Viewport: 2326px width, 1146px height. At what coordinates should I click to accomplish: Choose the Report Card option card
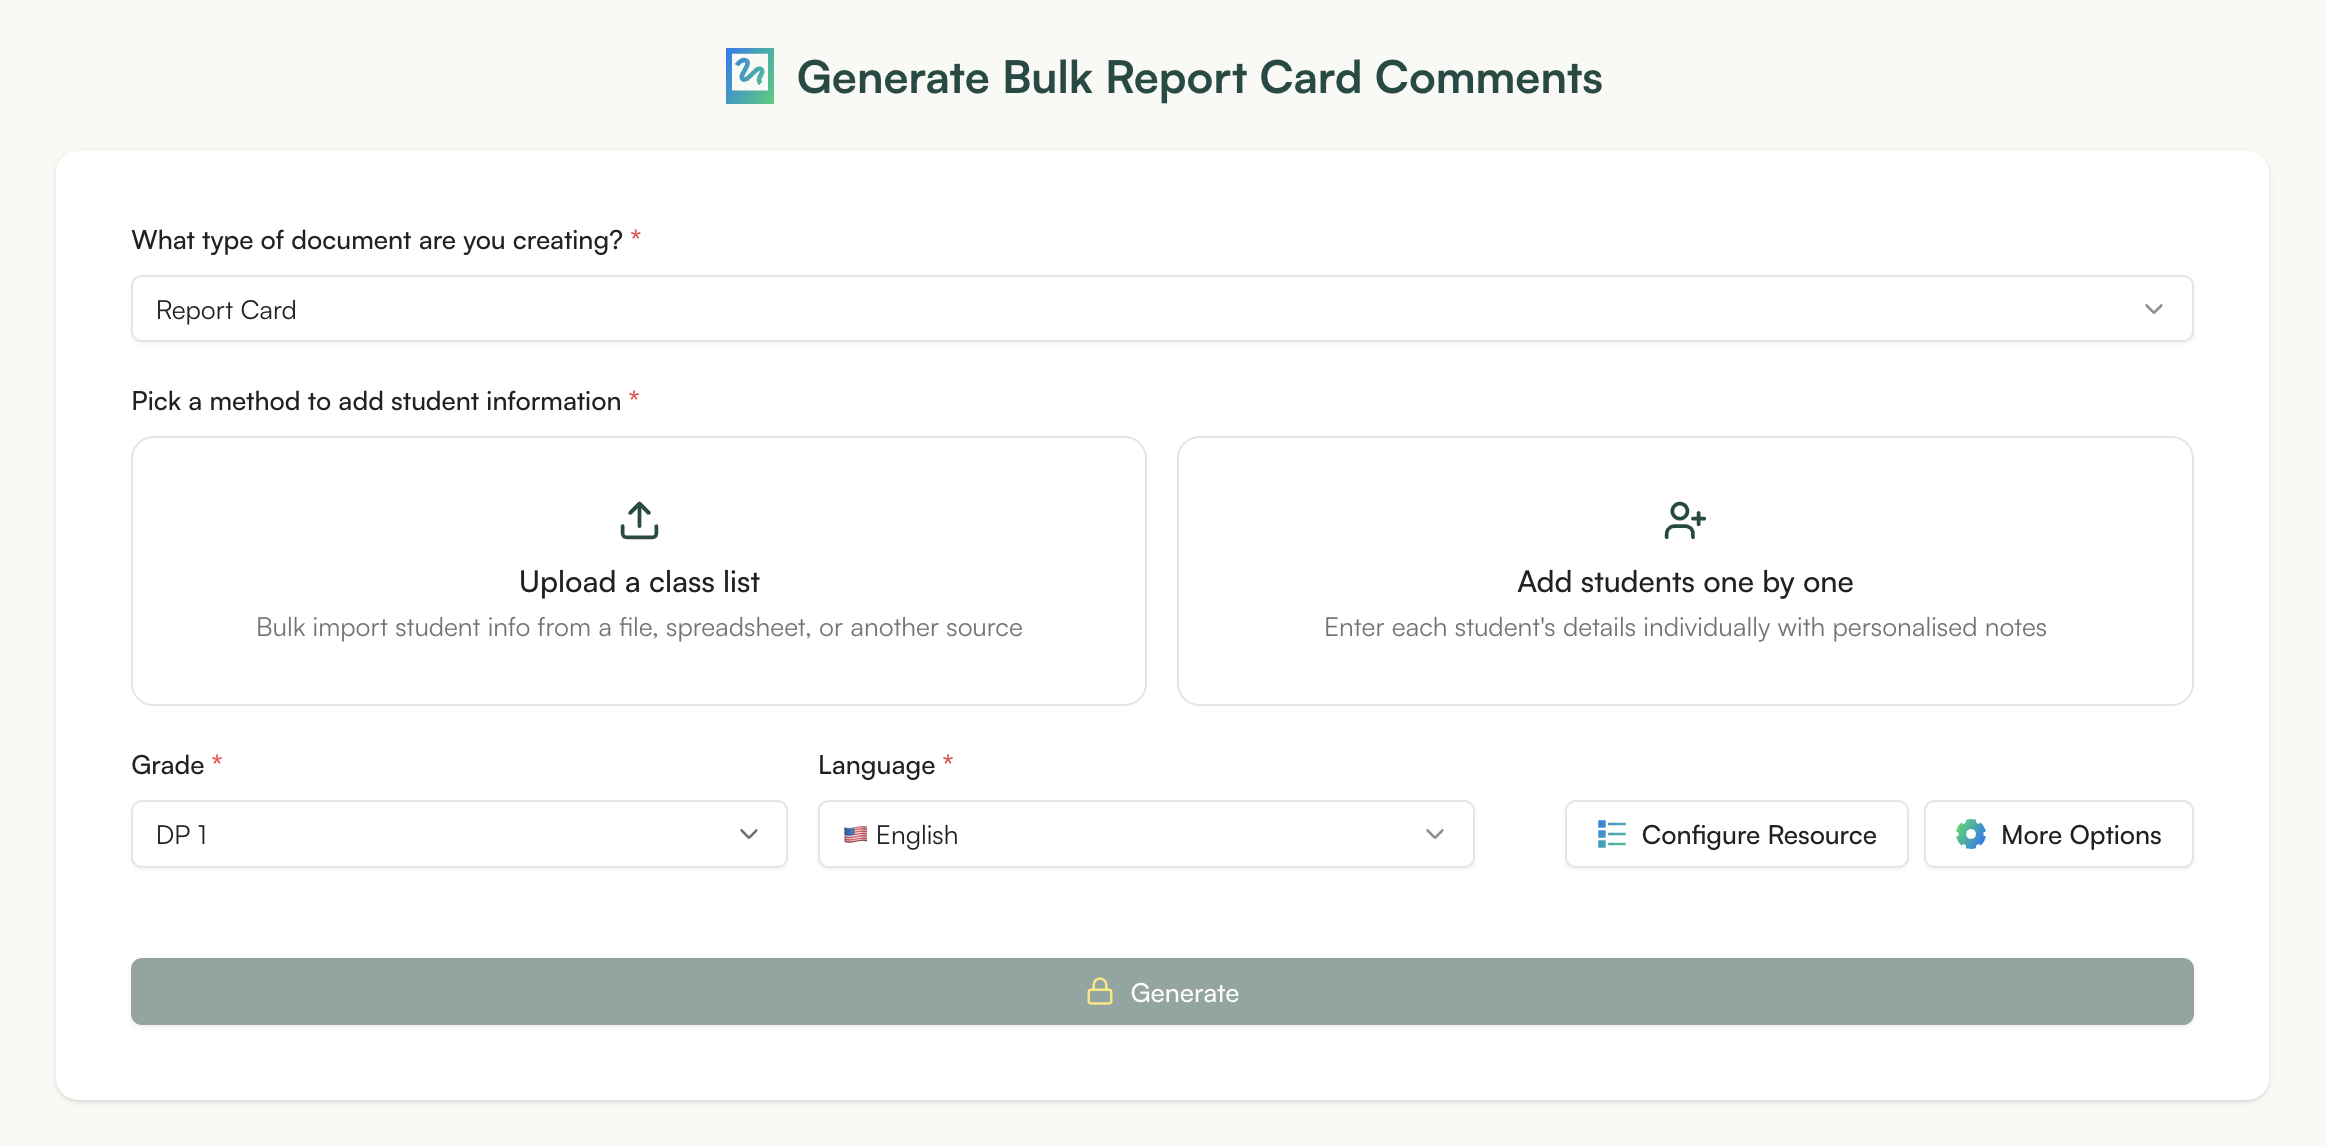1160,308
